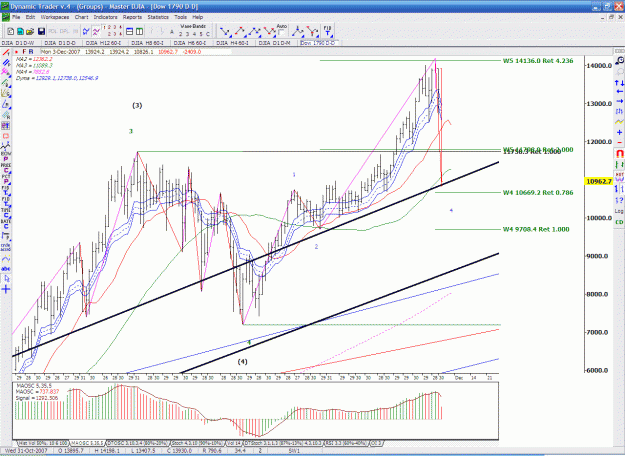The width and height of the screenshot is (625, 456).
Task: Switch to the DJIA H4 60-I tab
Action: (x=234, y=43)
